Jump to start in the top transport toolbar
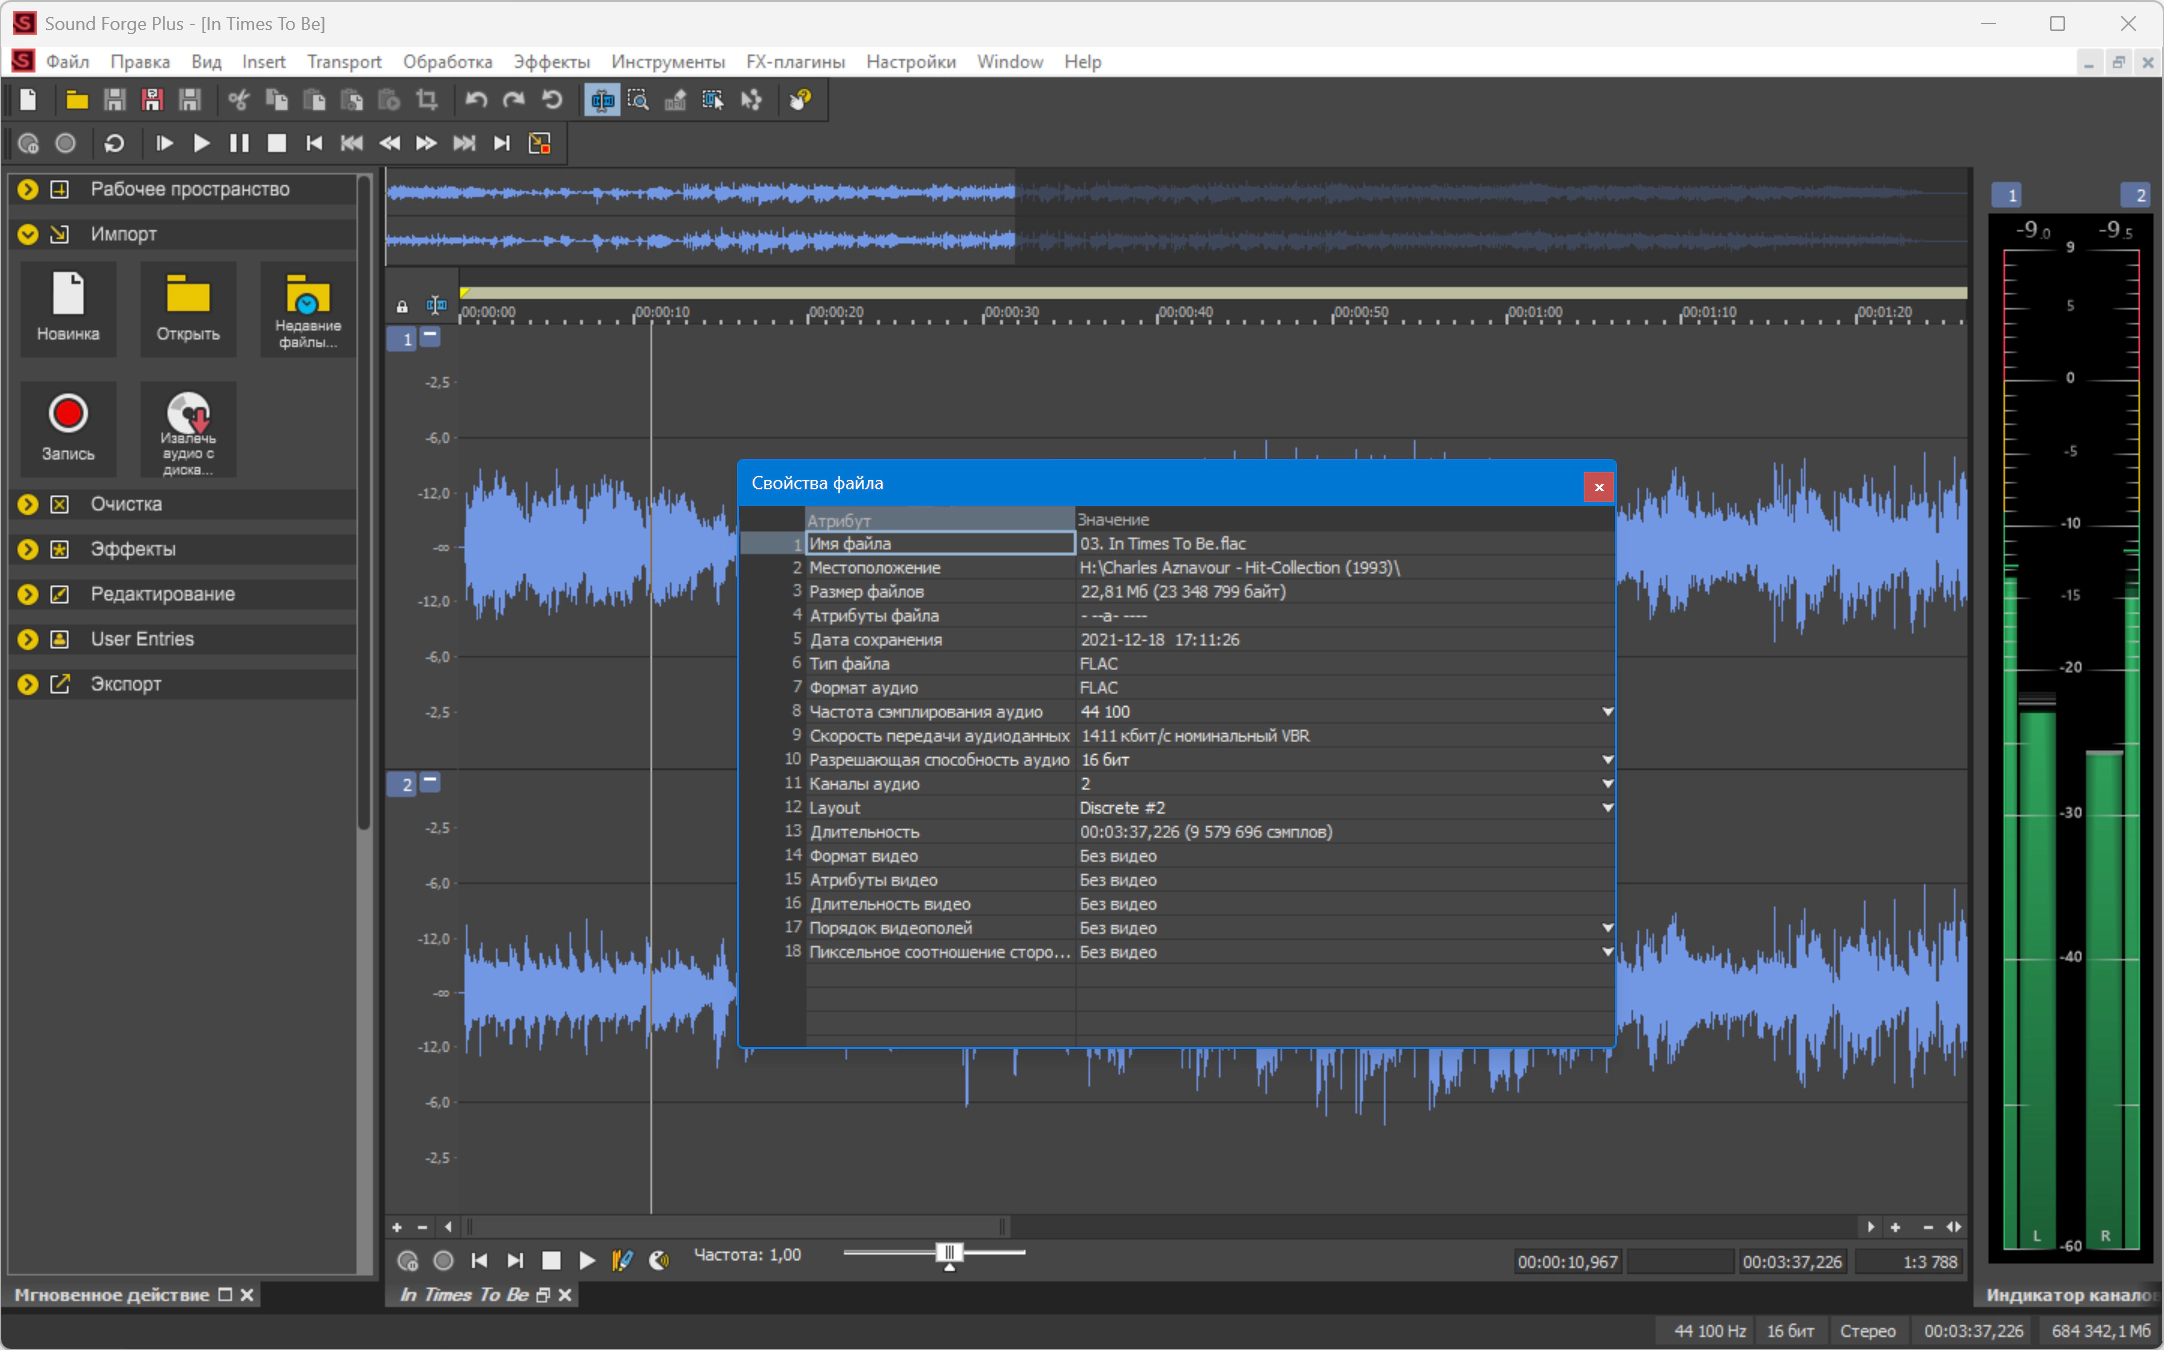2164x1350 pixels. pyautogui.click(x=314, y=144)
